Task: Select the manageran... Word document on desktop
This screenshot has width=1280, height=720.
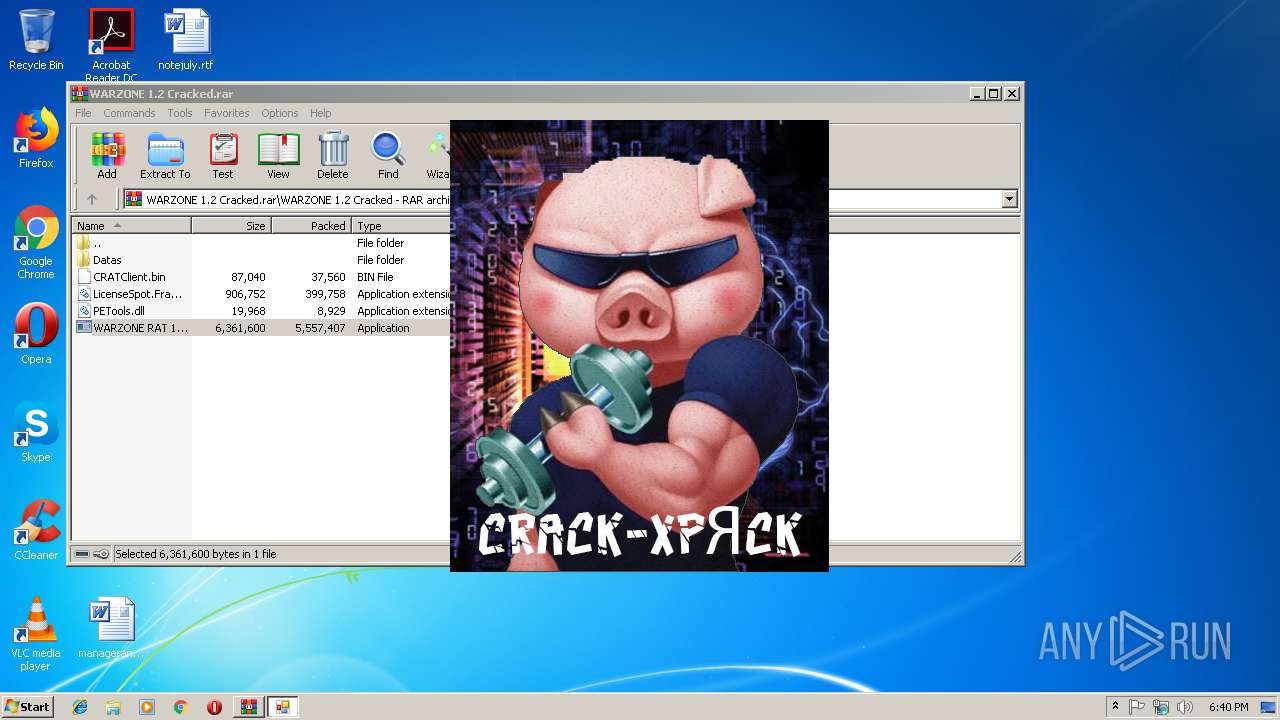Action: [111, 628]
